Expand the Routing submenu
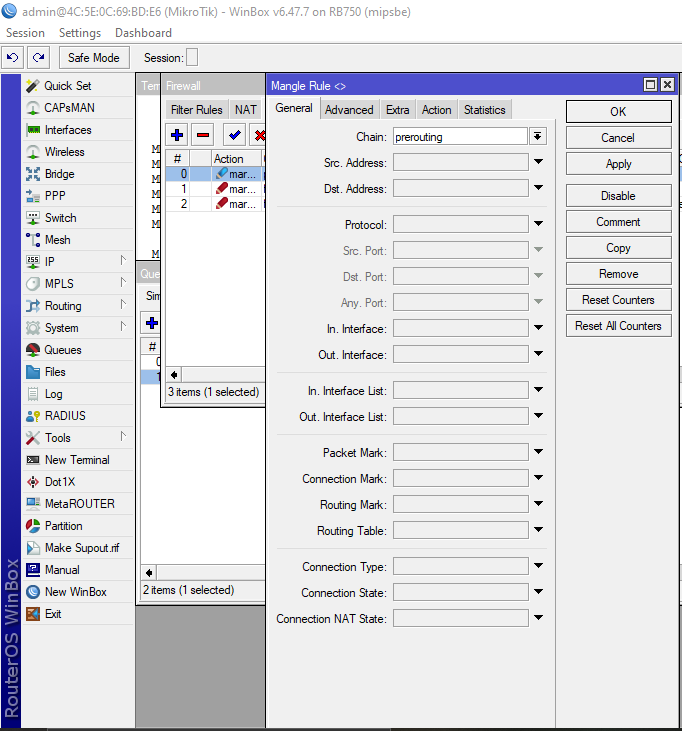Image resolution: width=682 pixels, height=731 pixels. tap(123, 305)
